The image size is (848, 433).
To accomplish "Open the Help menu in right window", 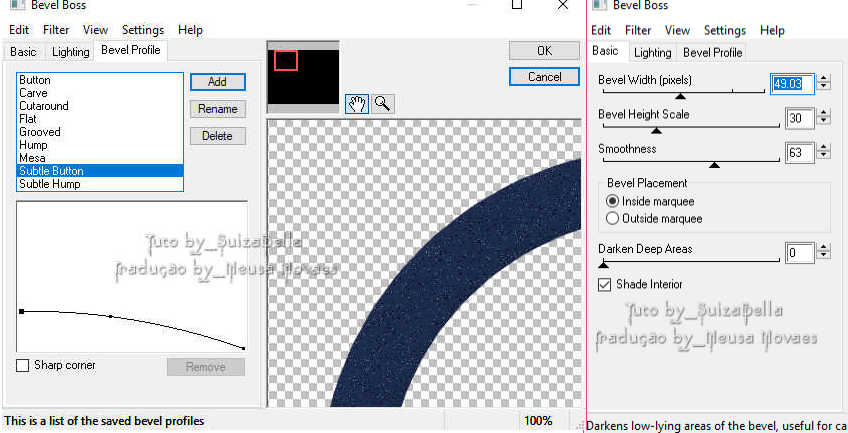I will pos(772,30).
